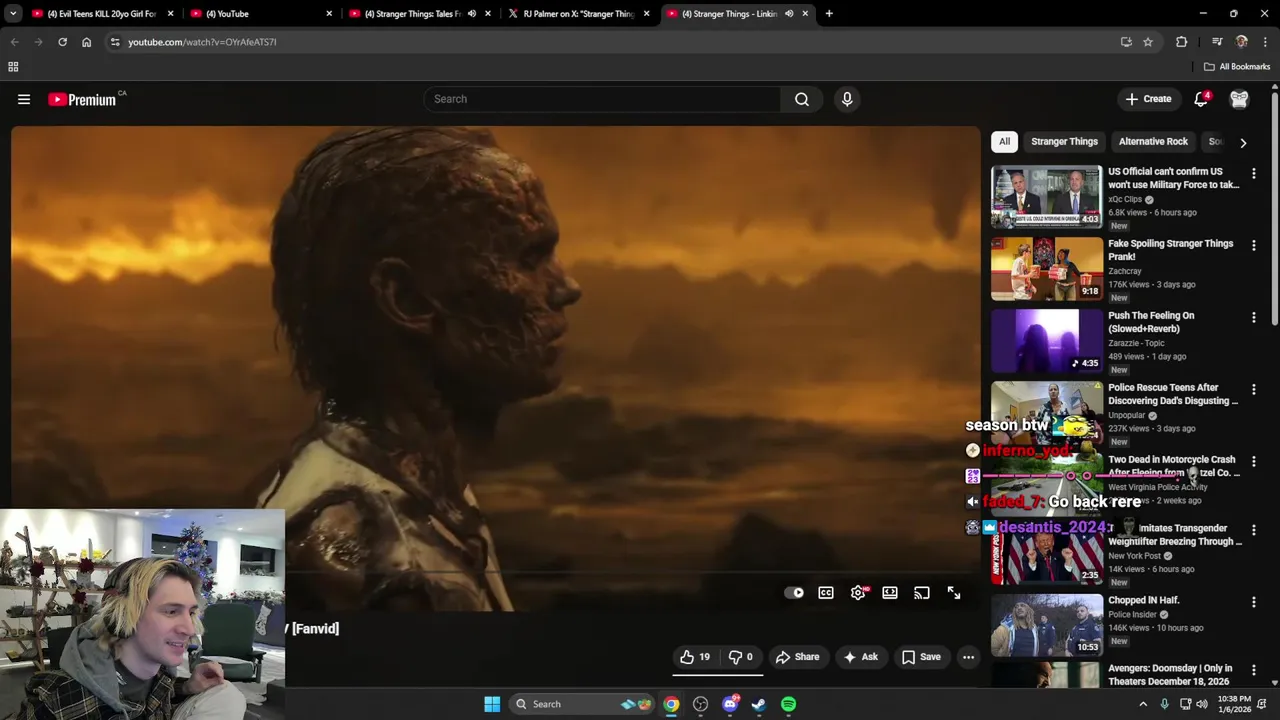The width and height of the screenshot is (1280, 720).
Task: Dislike the video
Action: point(740,657)
